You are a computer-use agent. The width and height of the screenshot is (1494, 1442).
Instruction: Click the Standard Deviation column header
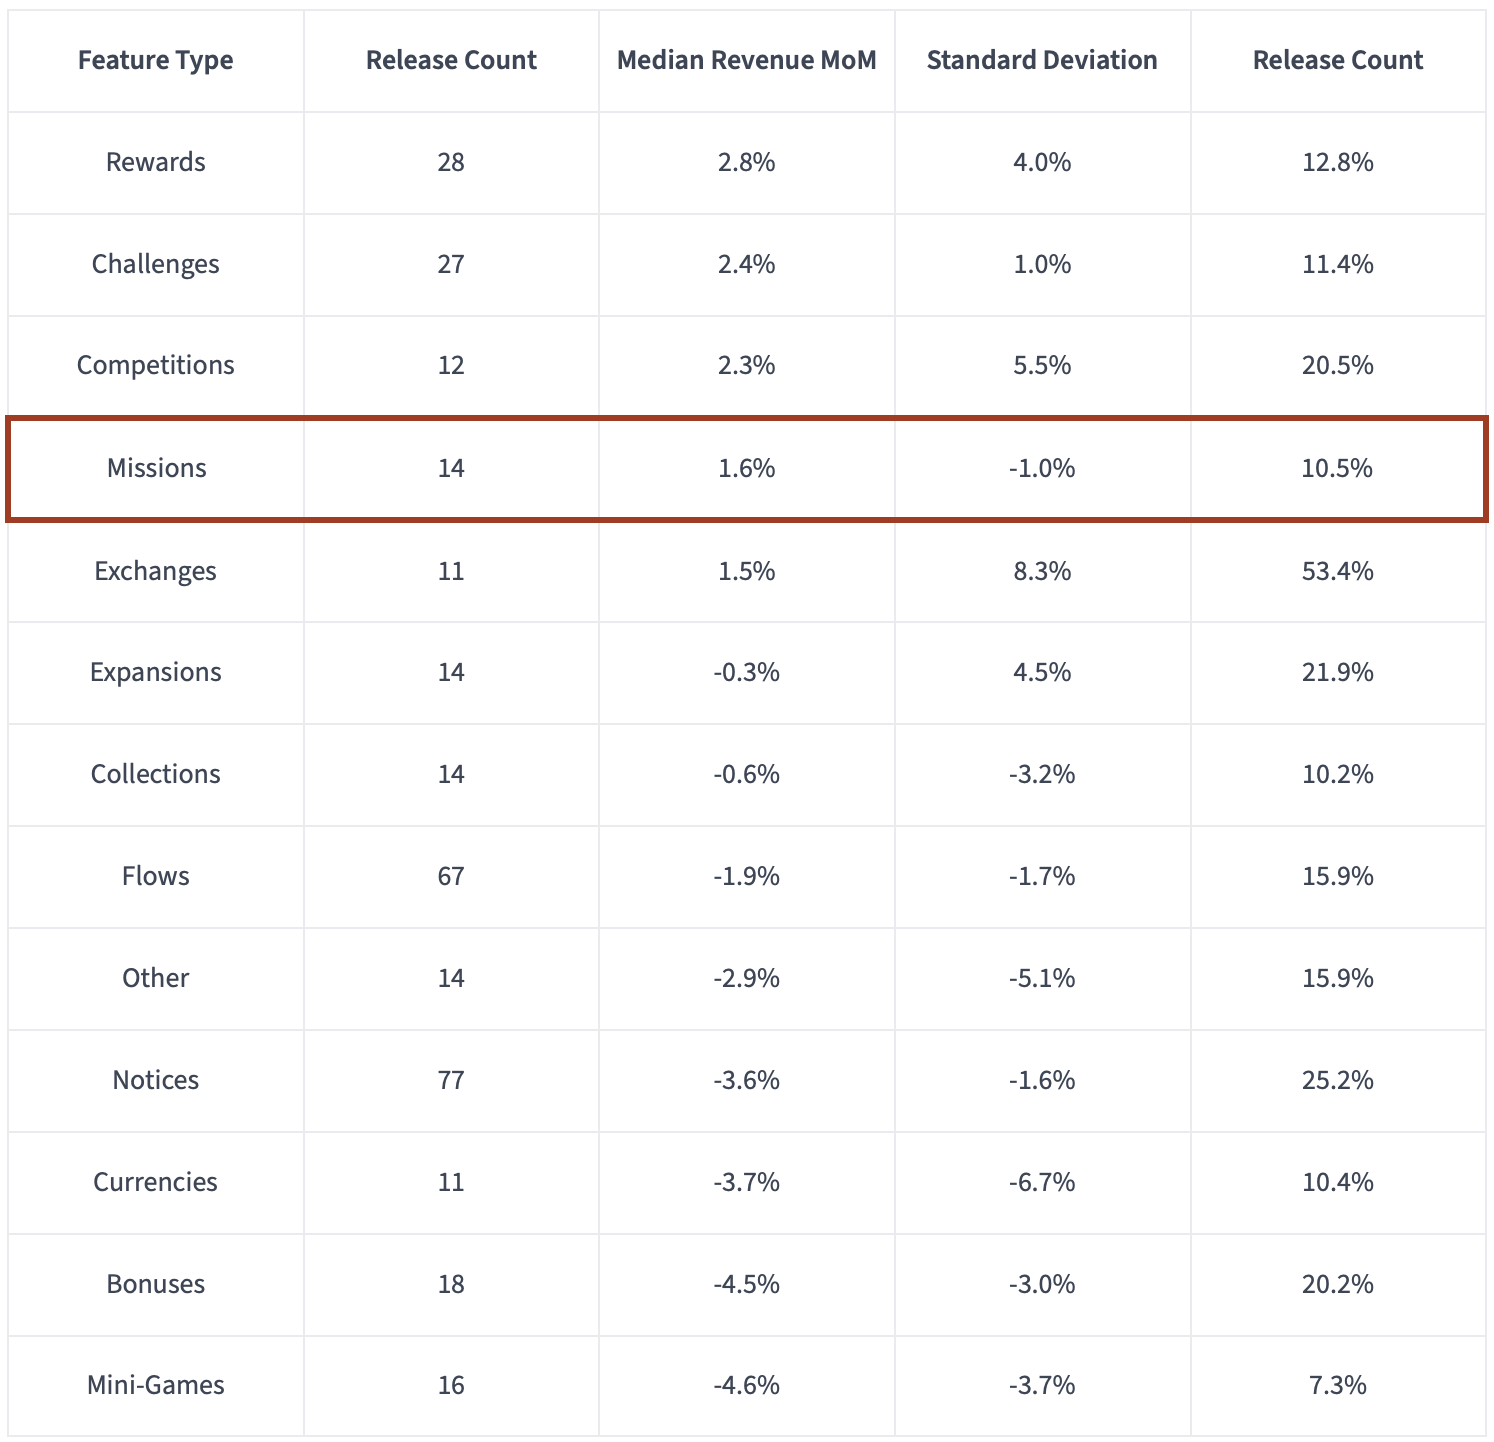pos(1042,60)
